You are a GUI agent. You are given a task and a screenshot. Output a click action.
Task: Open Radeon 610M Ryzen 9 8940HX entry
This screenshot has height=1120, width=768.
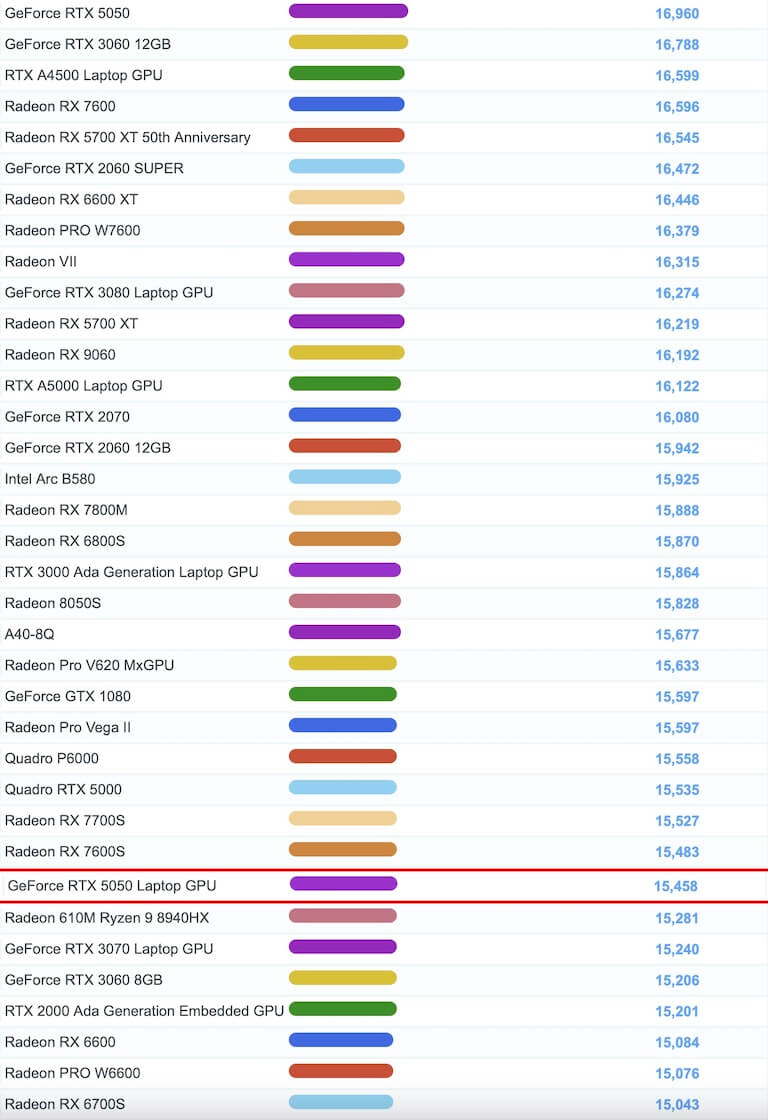pyautogui.click(x=107, y=918)
